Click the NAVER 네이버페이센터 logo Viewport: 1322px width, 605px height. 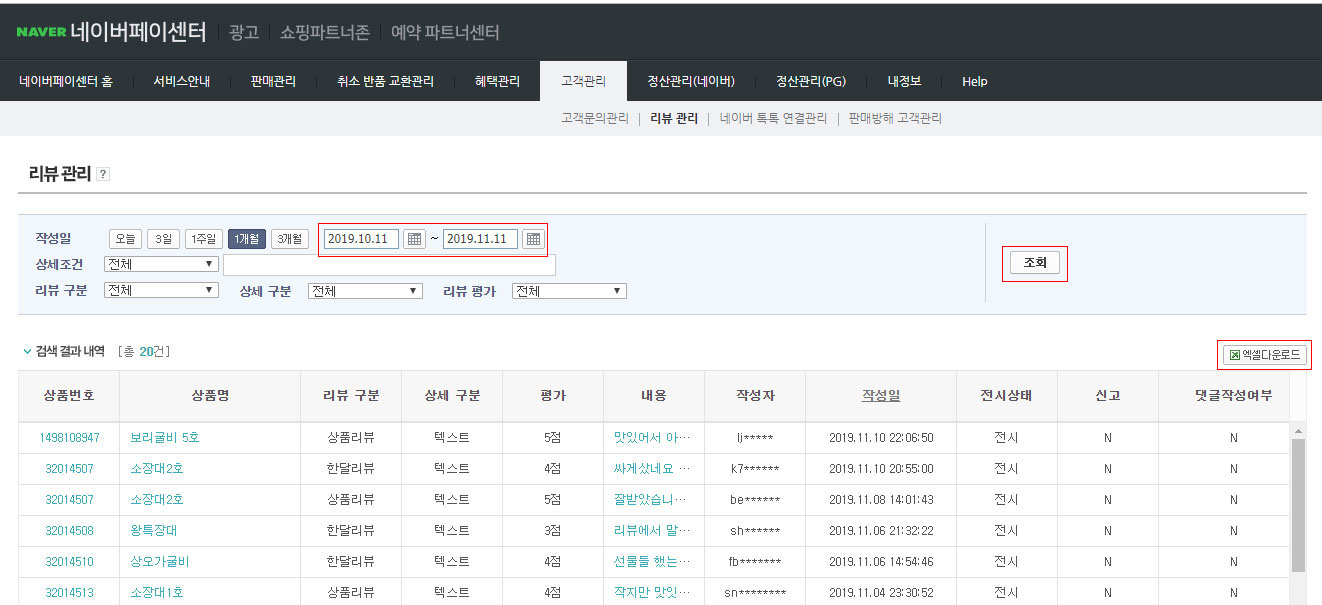[x=111, y=32]
